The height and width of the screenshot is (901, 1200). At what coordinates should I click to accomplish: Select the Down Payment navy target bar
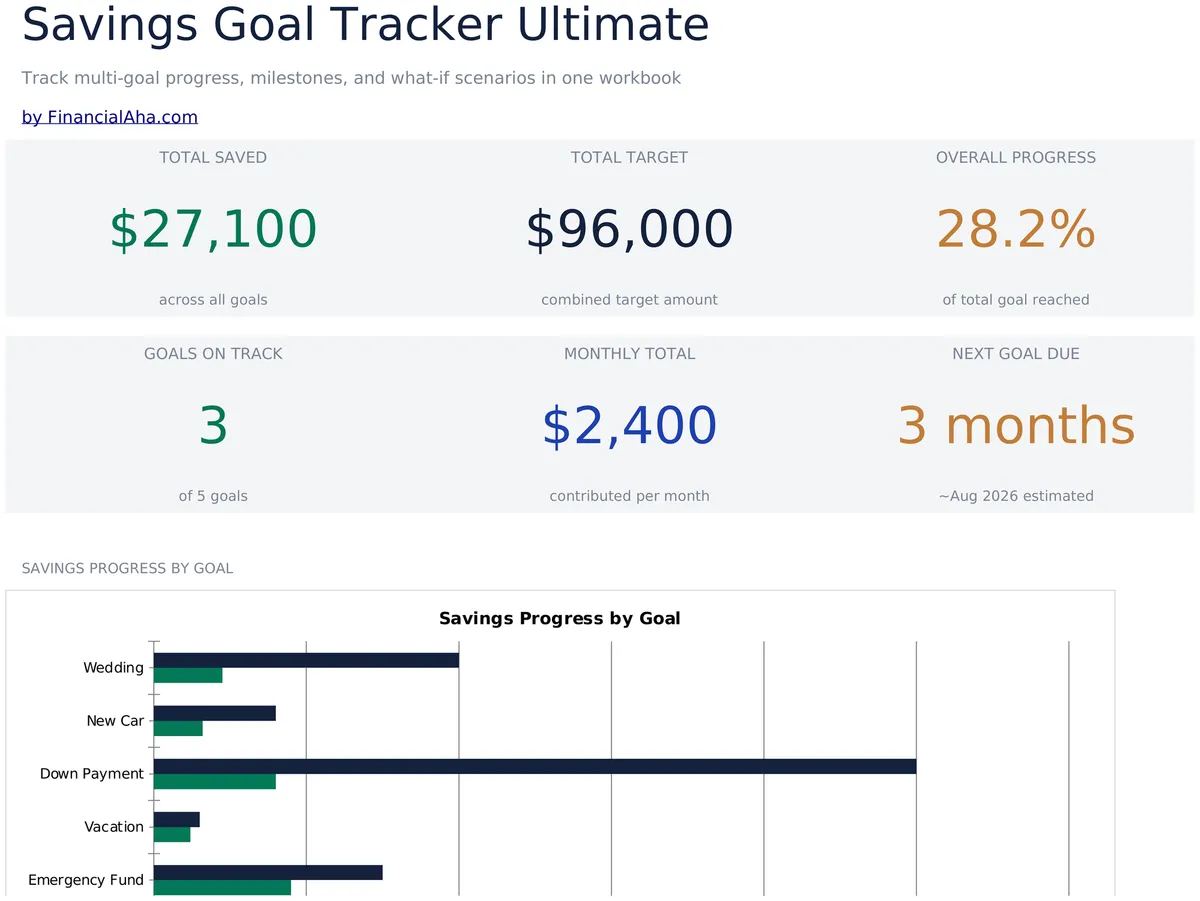pyautogui.click(x=535, y=766)
